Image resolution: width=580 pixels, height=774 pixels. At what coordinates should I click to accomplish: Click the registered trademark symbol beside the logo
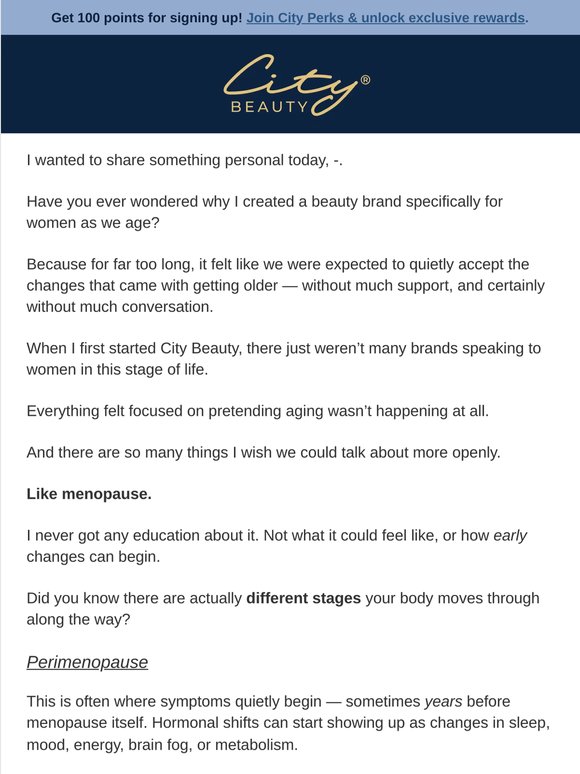tap(365, 80)
